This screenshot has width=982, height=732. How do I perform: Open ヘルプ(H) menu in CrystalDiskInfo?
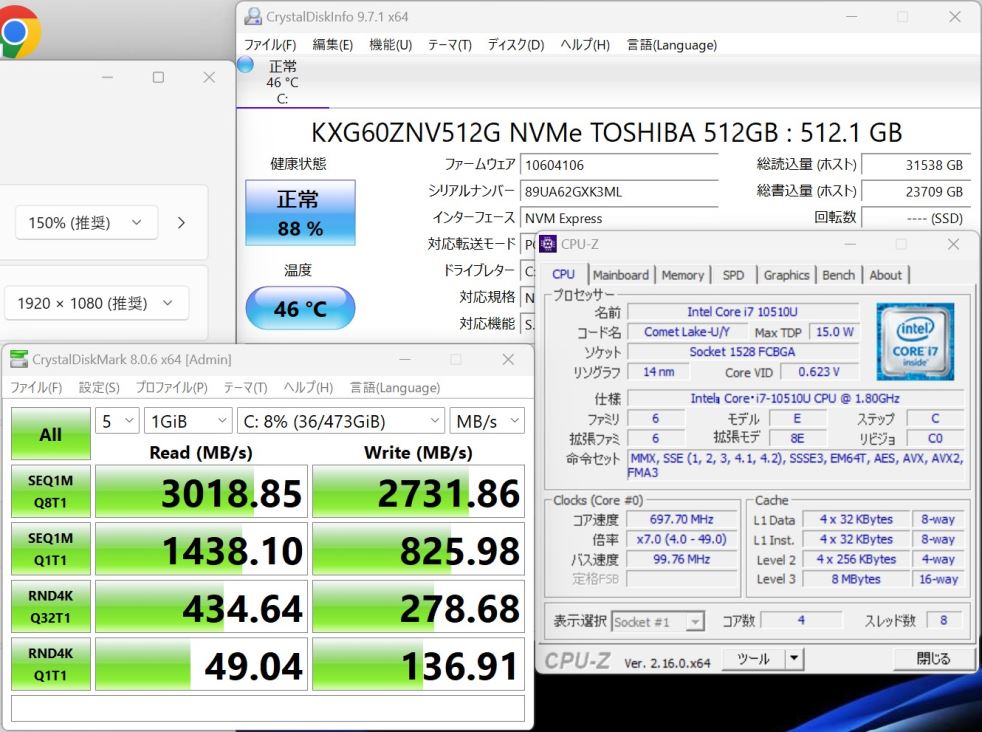[584, 45]
